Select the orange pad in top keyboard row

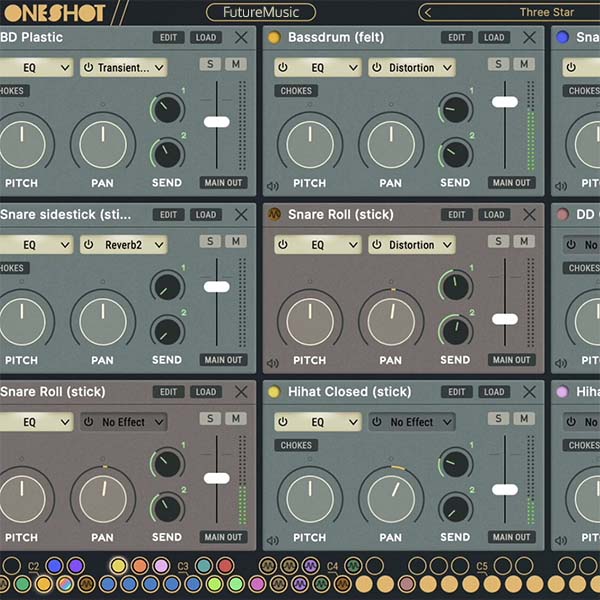tap(140, 566)
